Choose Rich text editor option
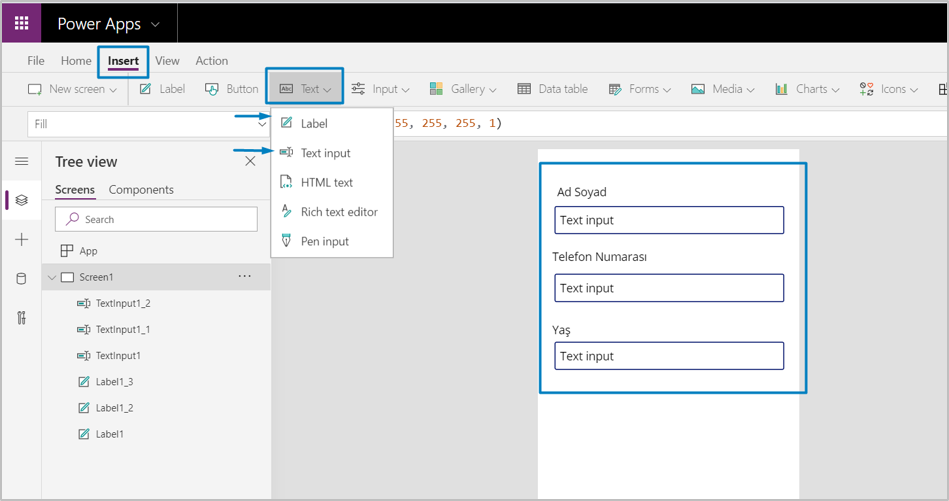 coord(332,212)
